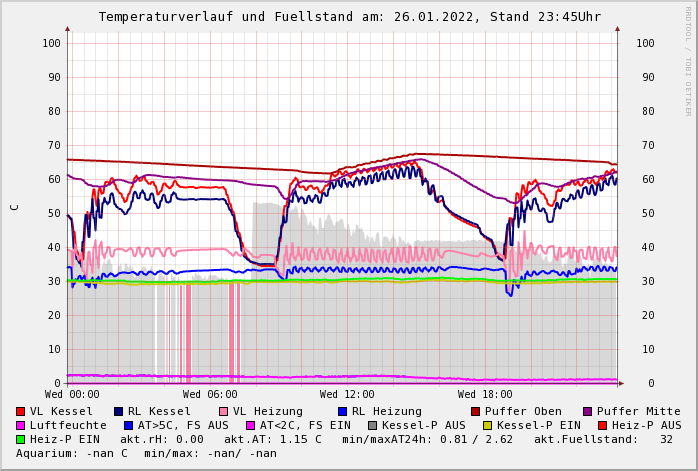Click the Wed 12:00 time axis label
This screenshot has height=471, width=698.
point(347,395)
